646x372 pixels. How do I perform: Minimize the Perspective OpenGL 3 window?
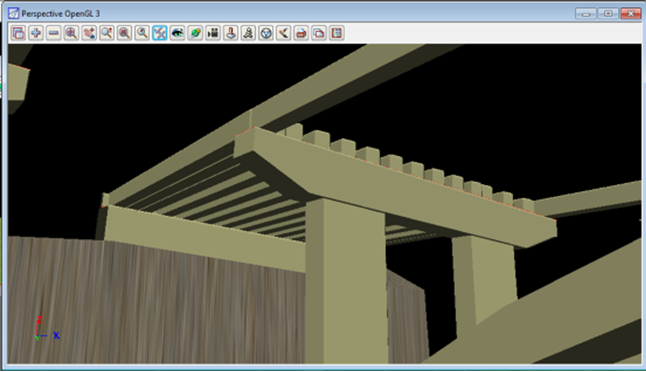pos(586,14)
